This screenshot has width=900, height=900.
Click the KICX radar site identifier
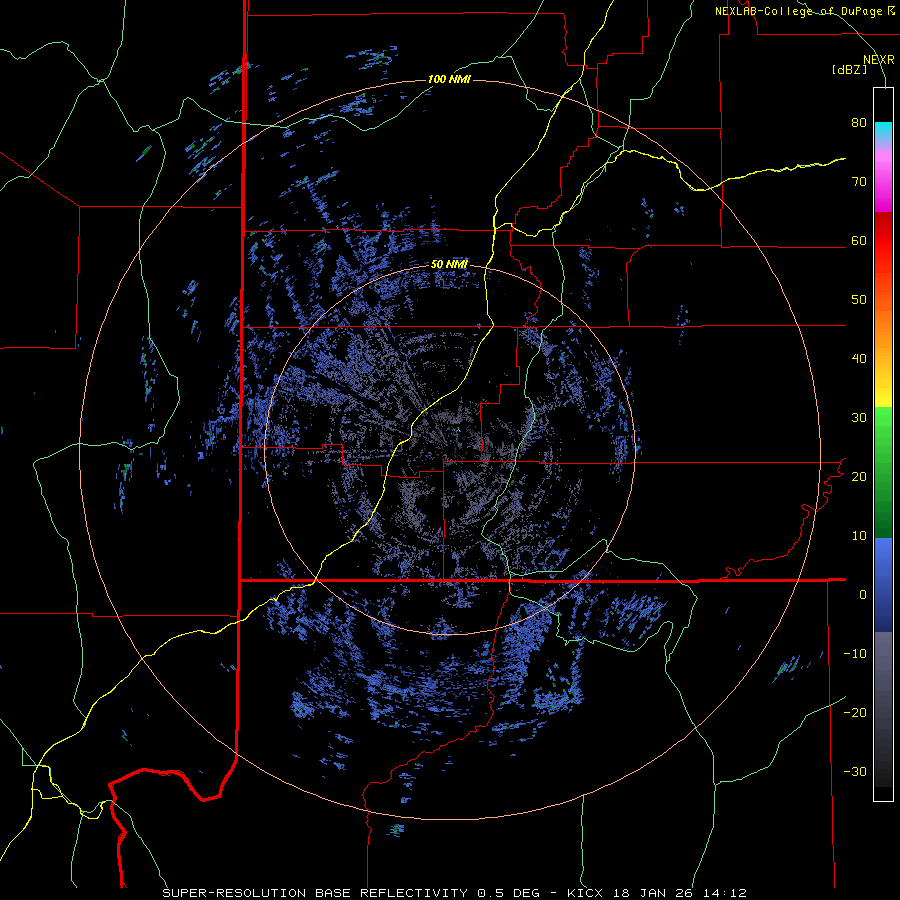(585, 893)
